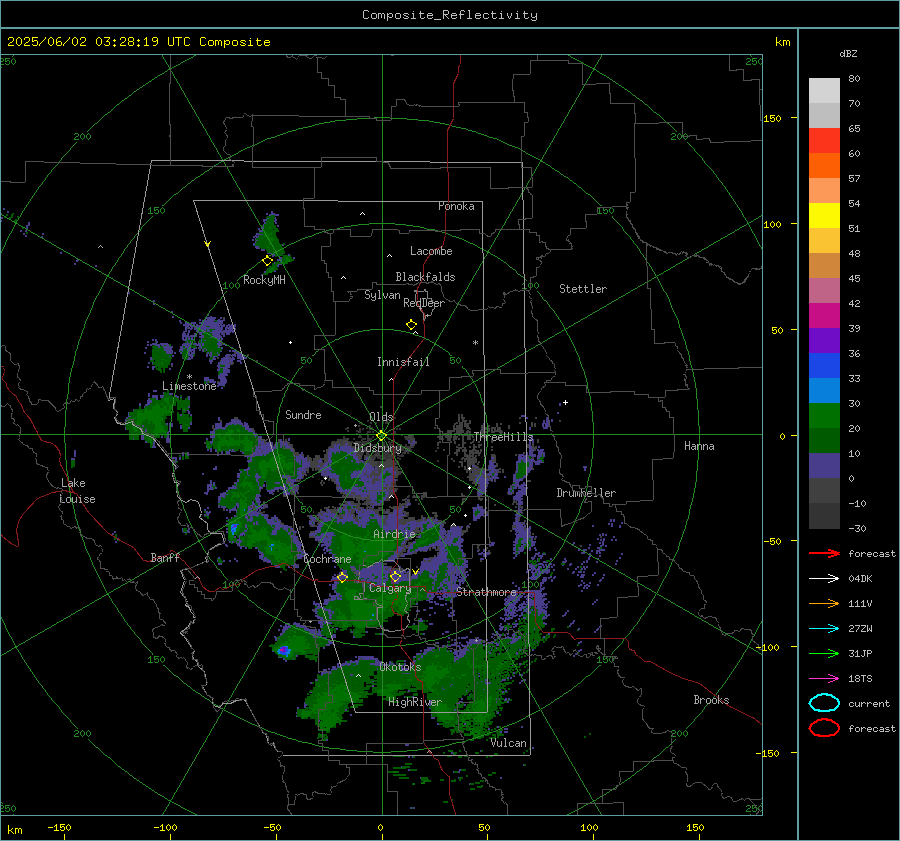Viewport: 900px width, 841px height.
Task: Click the HighRiver town label
Action: (415, 702)
